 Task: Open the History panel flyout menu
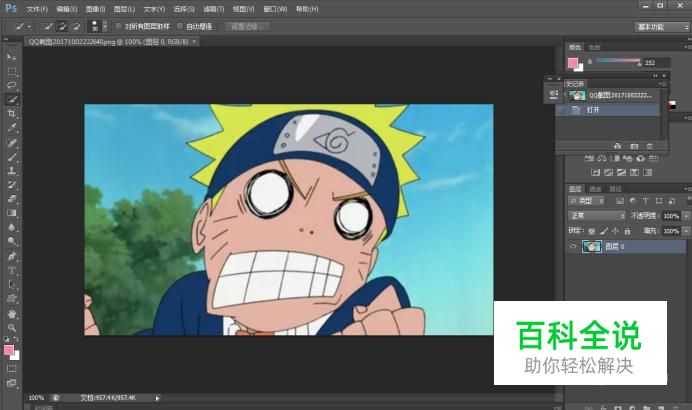662,83
